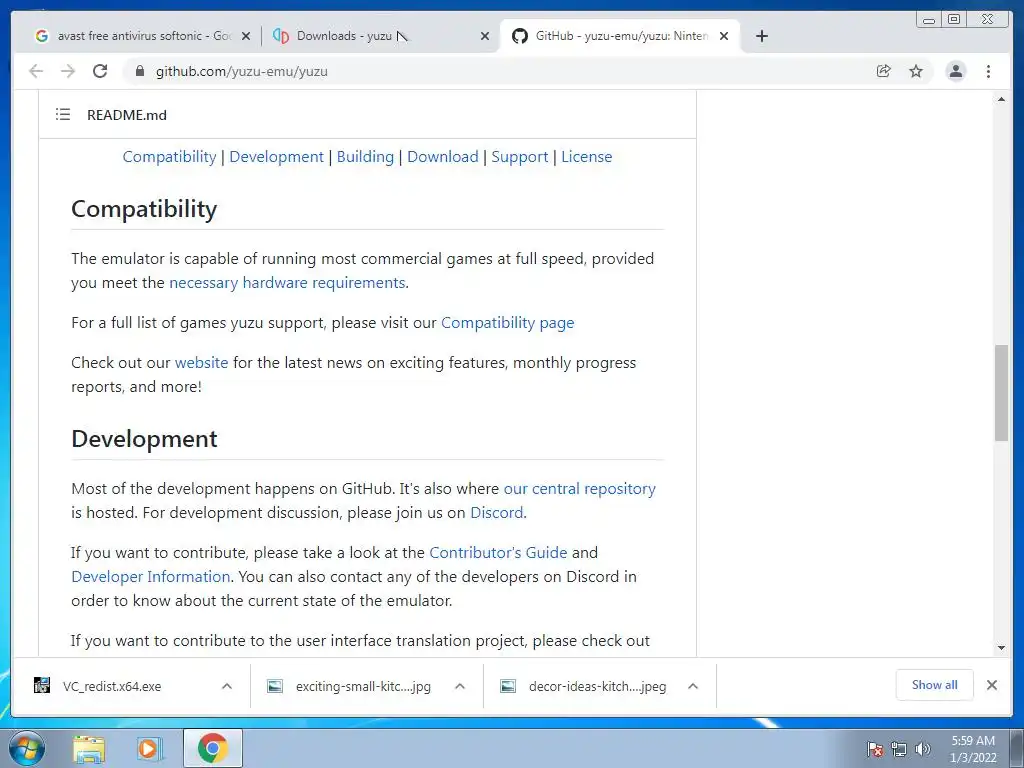Jump to Compatibility section link

coord(169,157)
